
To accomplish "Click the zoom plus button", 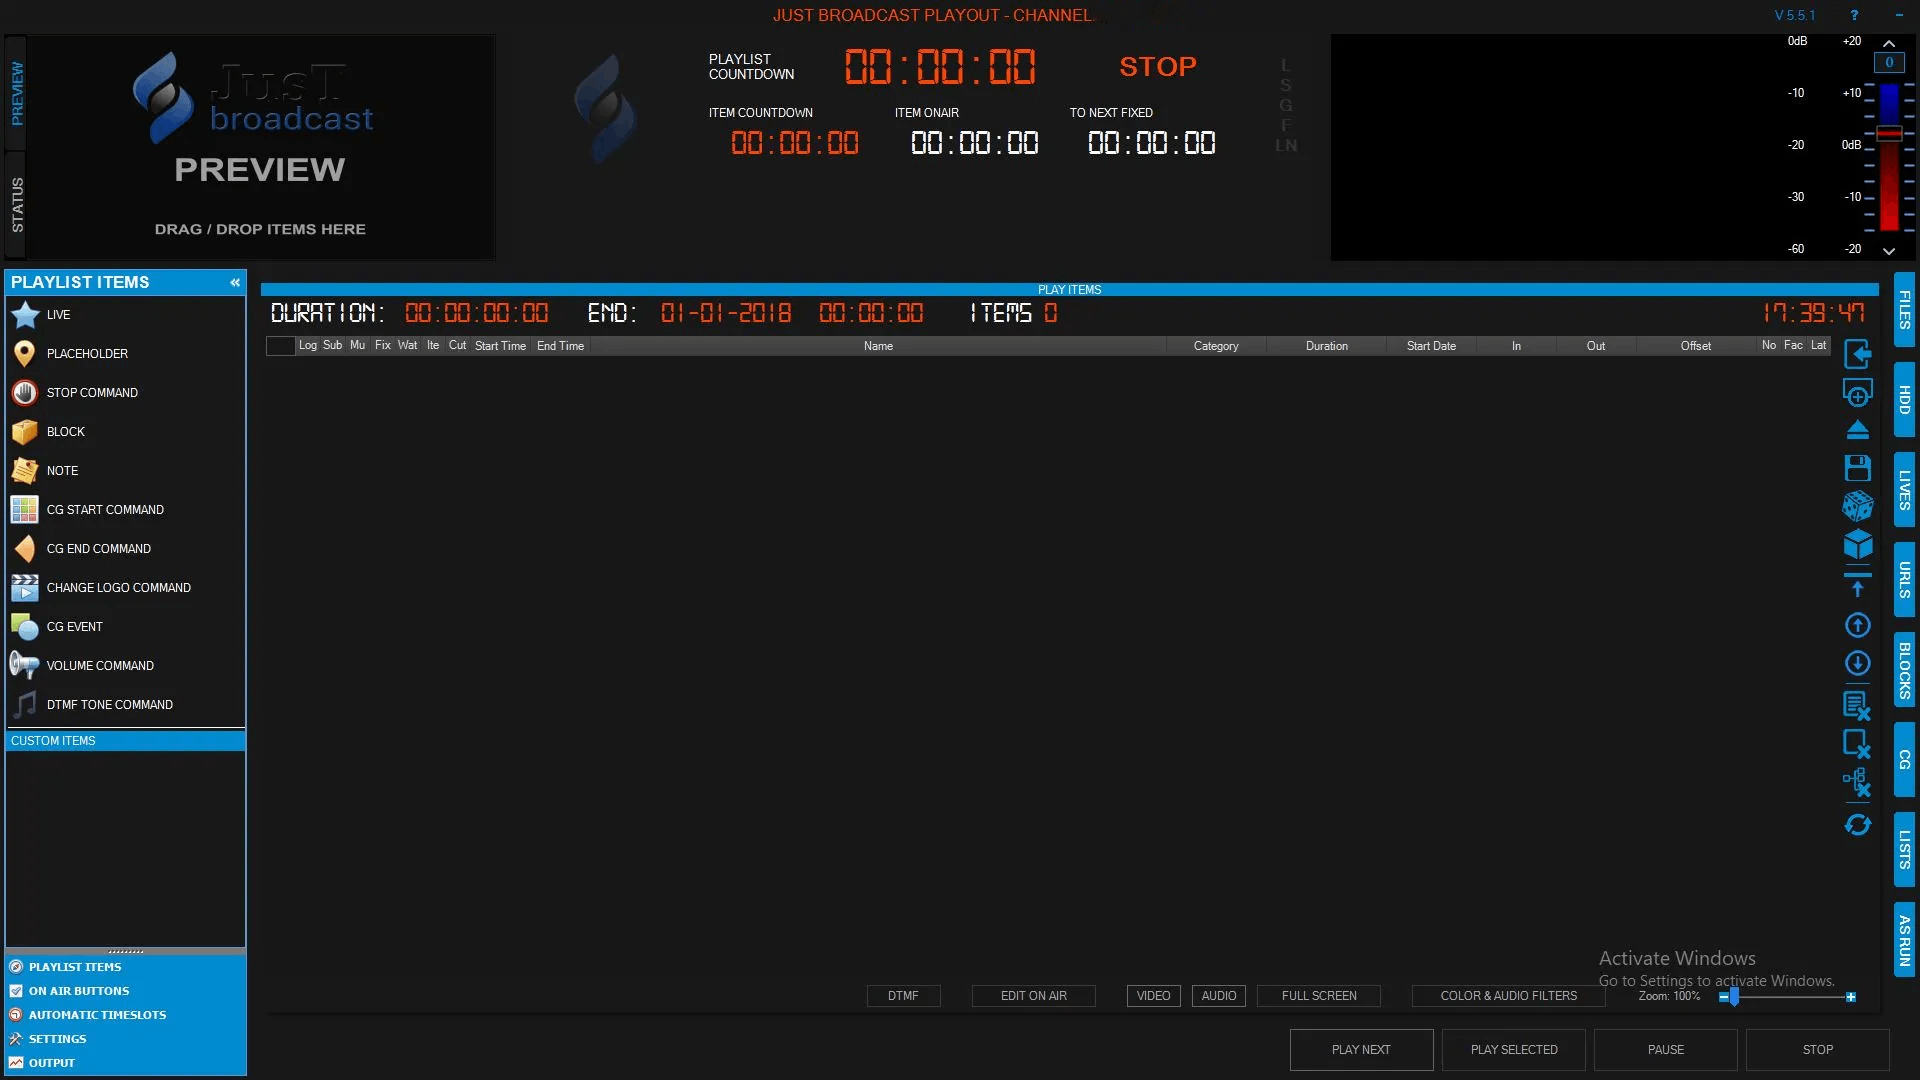I will (1851, 997).
